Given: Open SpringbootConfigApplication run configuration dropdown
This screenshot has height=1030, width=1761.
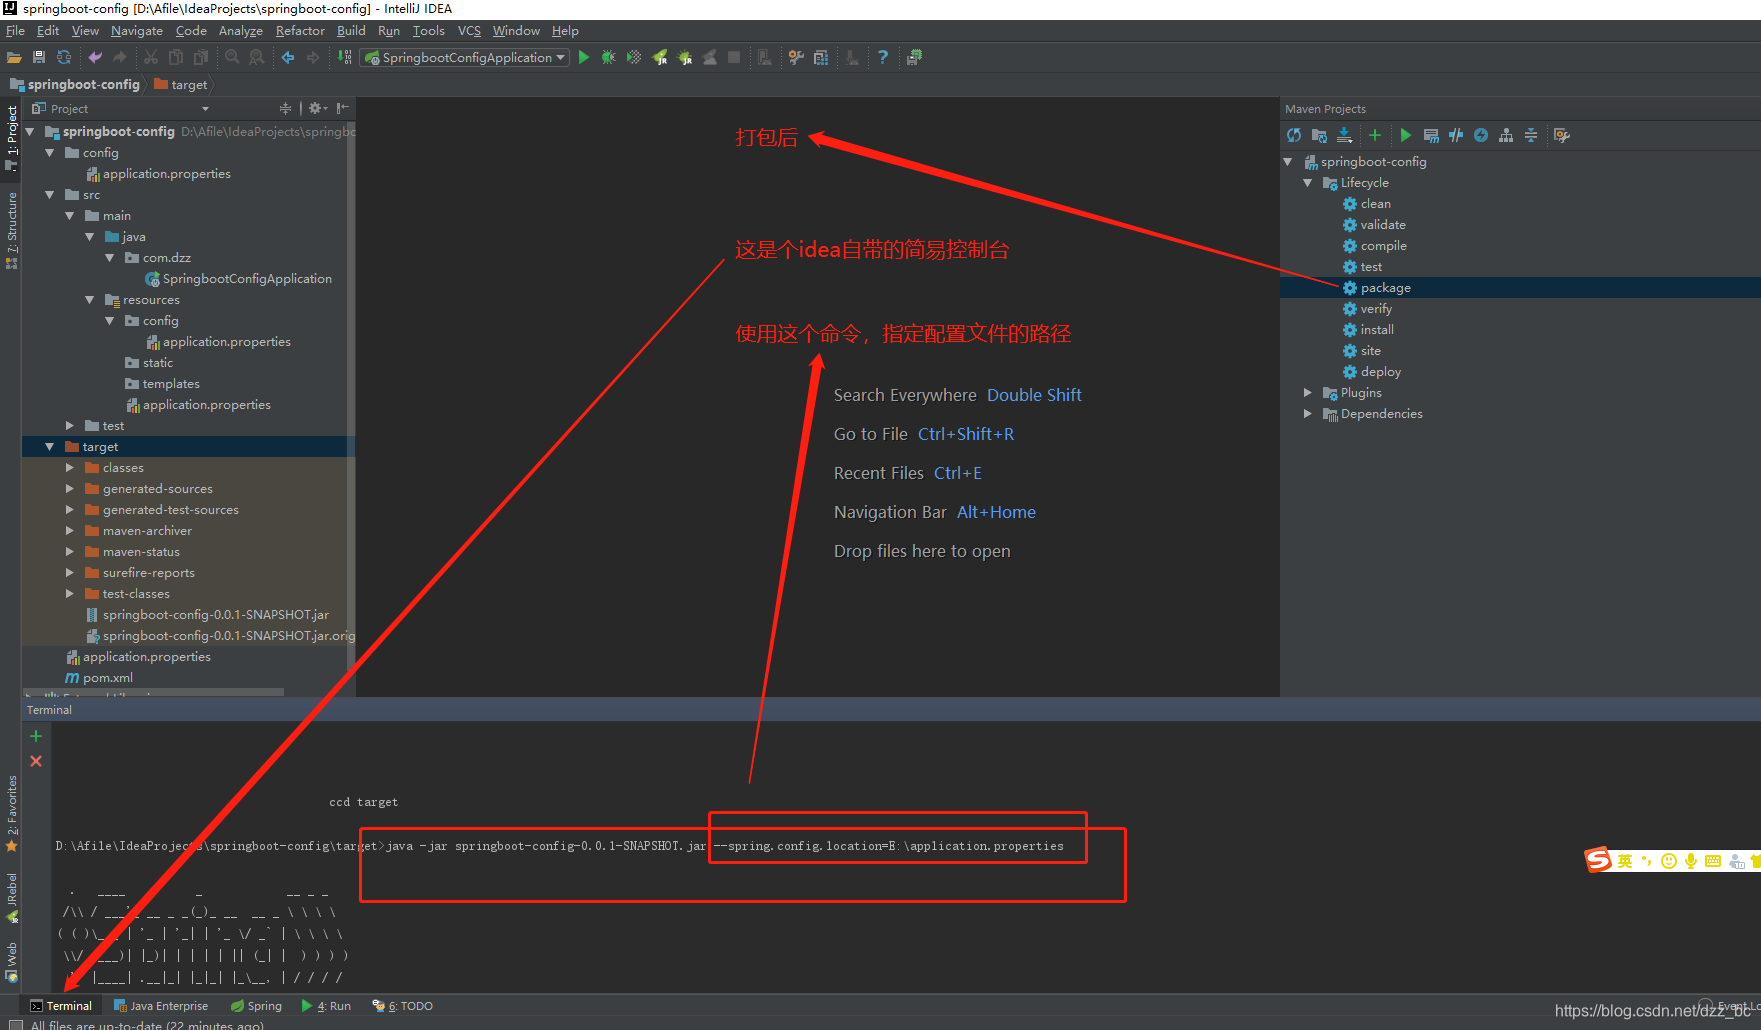Looking at the screenshot, I should 465,58.
